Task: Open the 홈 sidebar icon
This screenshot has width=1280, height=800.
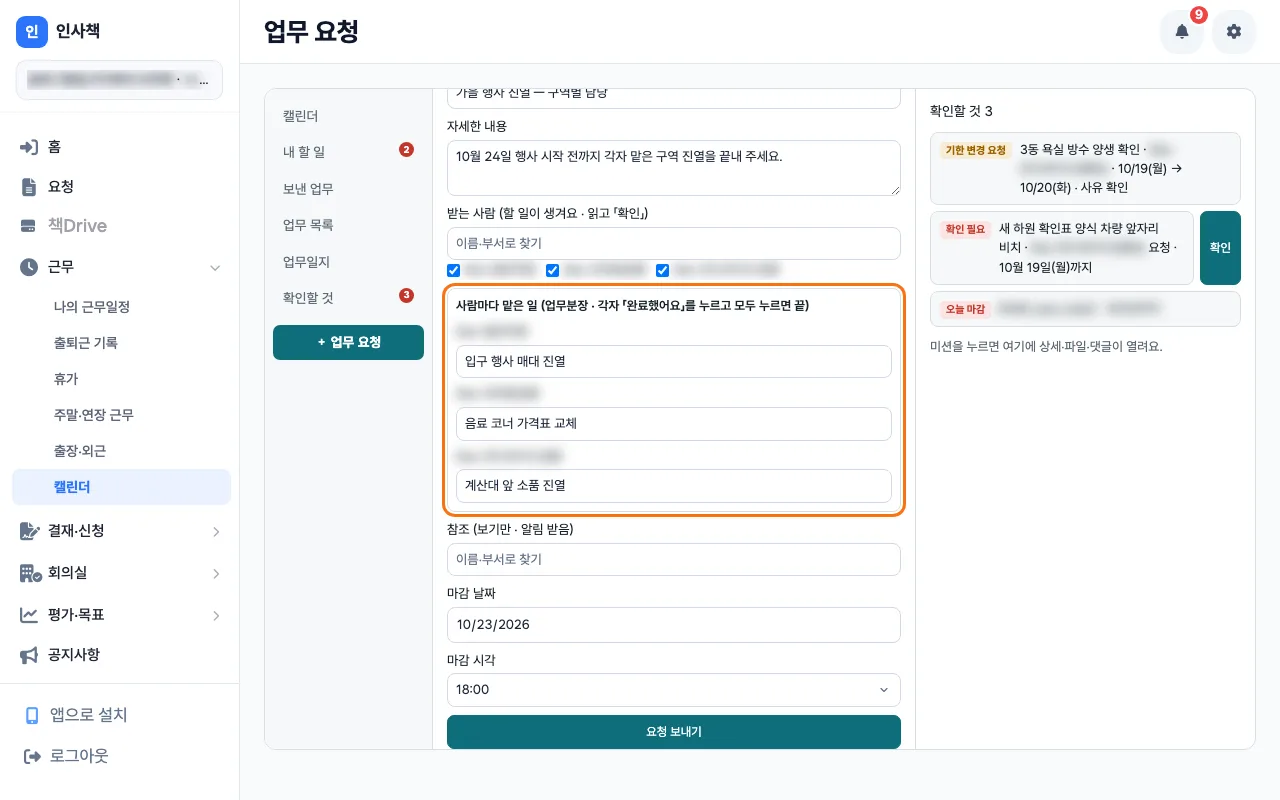Action: [x=29, y=147]
